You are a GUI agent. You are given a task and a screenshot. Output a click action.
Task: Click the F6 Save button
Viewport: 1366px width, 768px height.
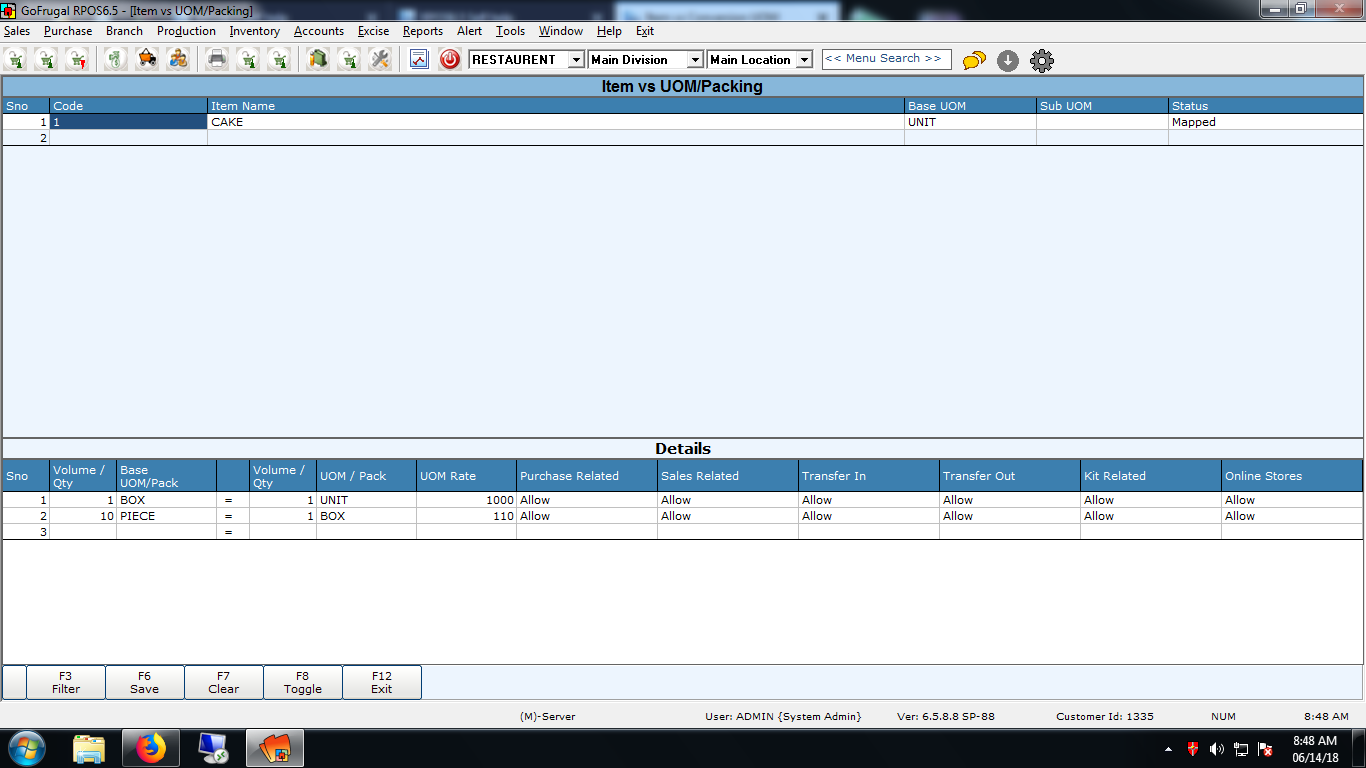point(144,682)
